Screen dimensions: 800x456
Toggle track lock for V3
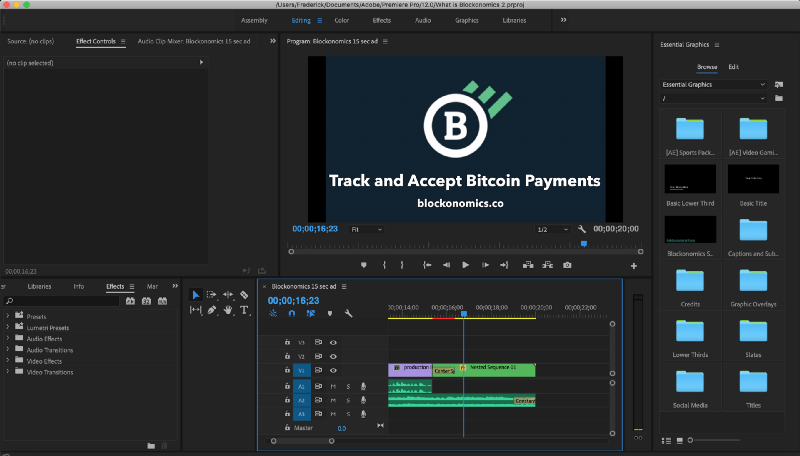(x=287, y=342)
